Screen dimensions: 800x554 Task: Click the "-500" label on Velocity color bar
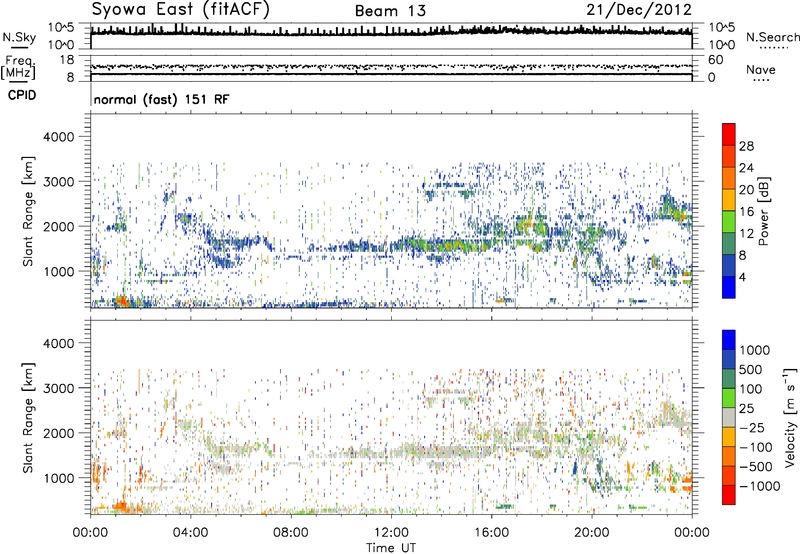(x=755, y=467)
